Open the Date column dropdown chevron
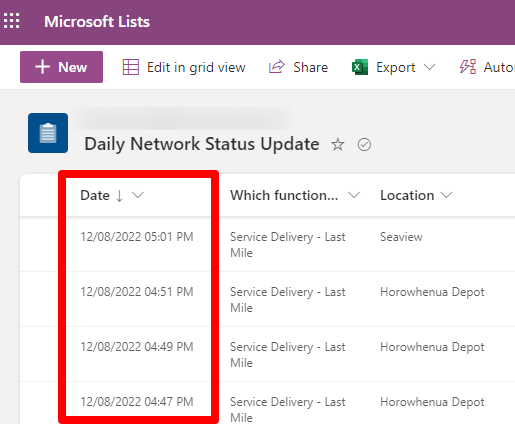 pyautogui.click(x=138, y=195)
